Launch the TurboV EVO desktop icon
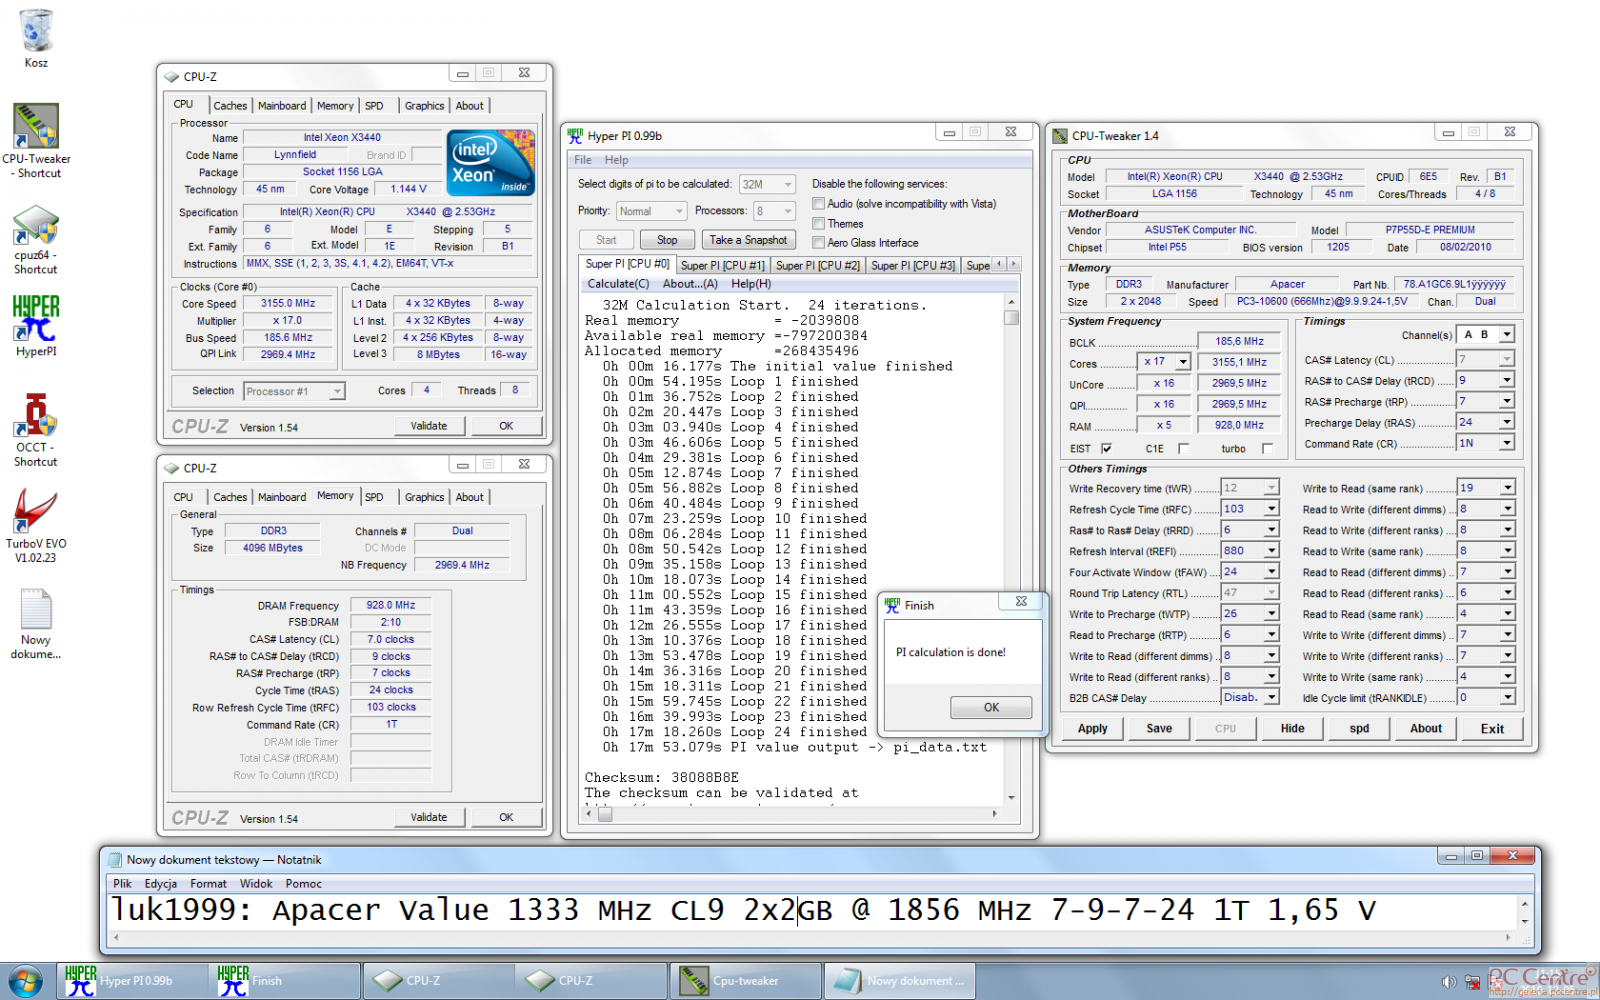Image resolution: width=1600 pixels, height=1000 pixels. [x=36, y=512]
